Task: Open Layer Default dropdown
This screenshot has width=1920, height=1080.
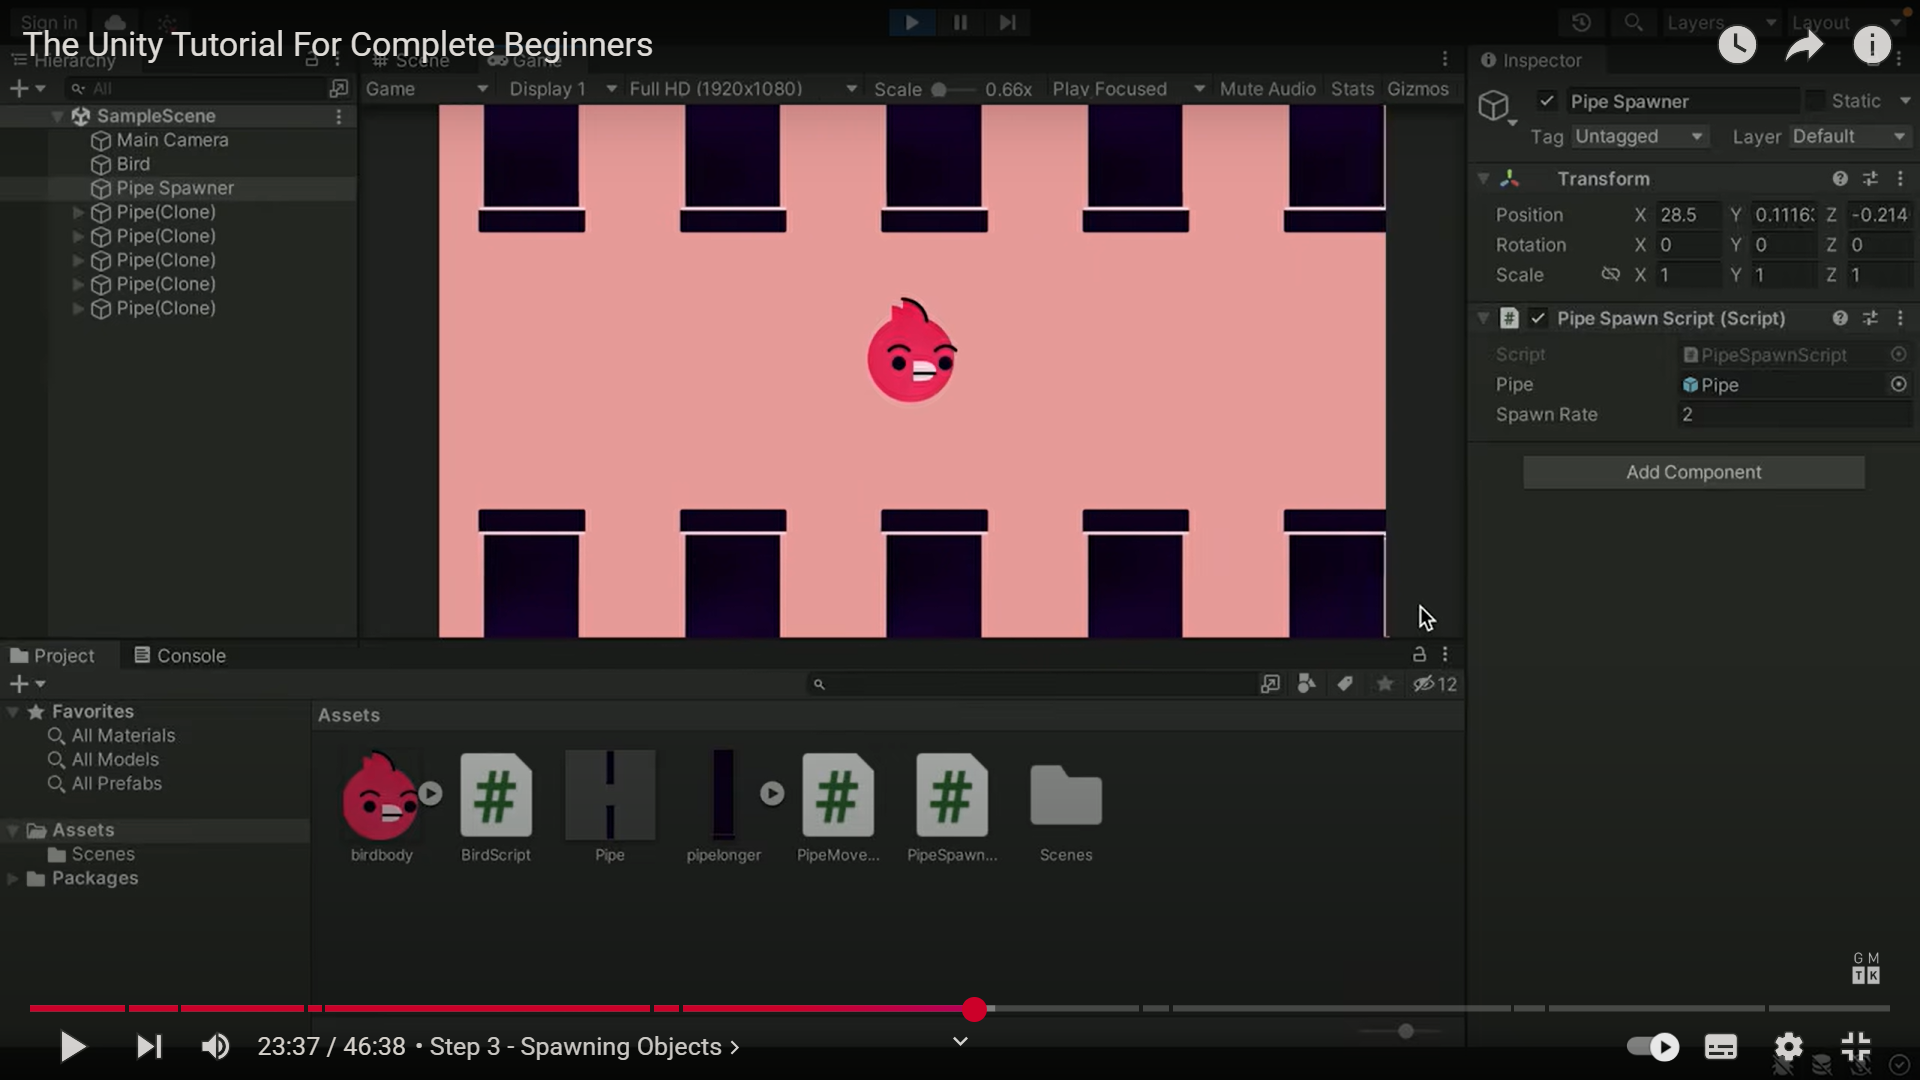Action: click(1849, 136)
